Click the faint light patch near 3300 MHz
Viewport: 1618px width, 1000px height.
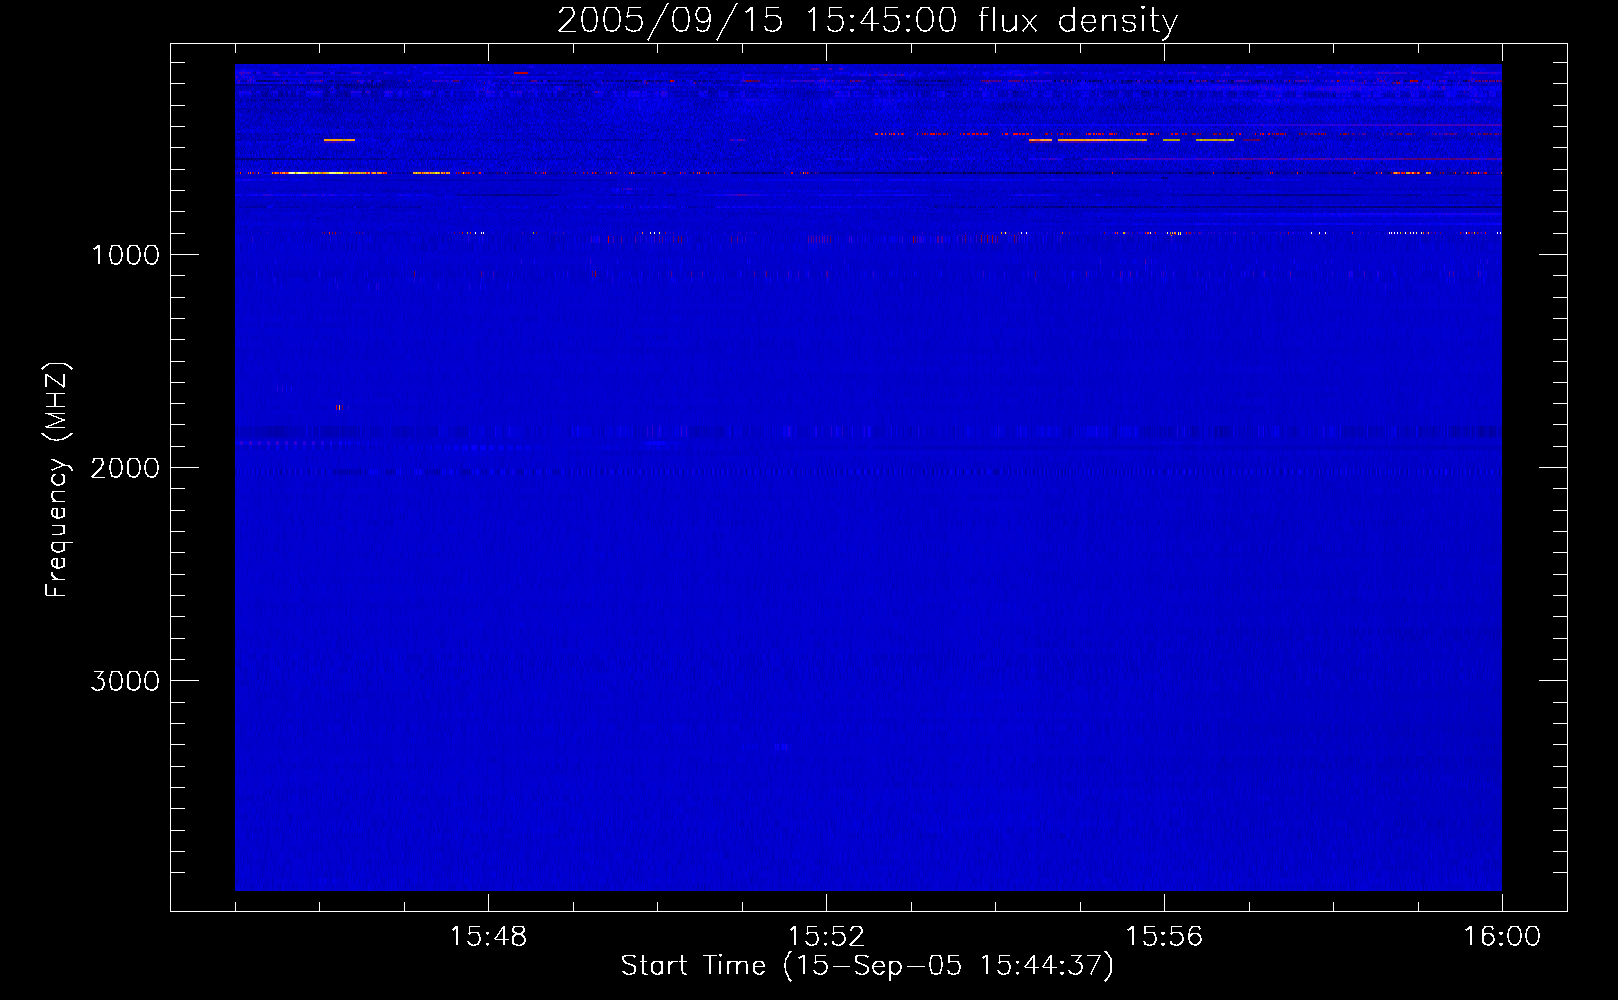point(781,746)
